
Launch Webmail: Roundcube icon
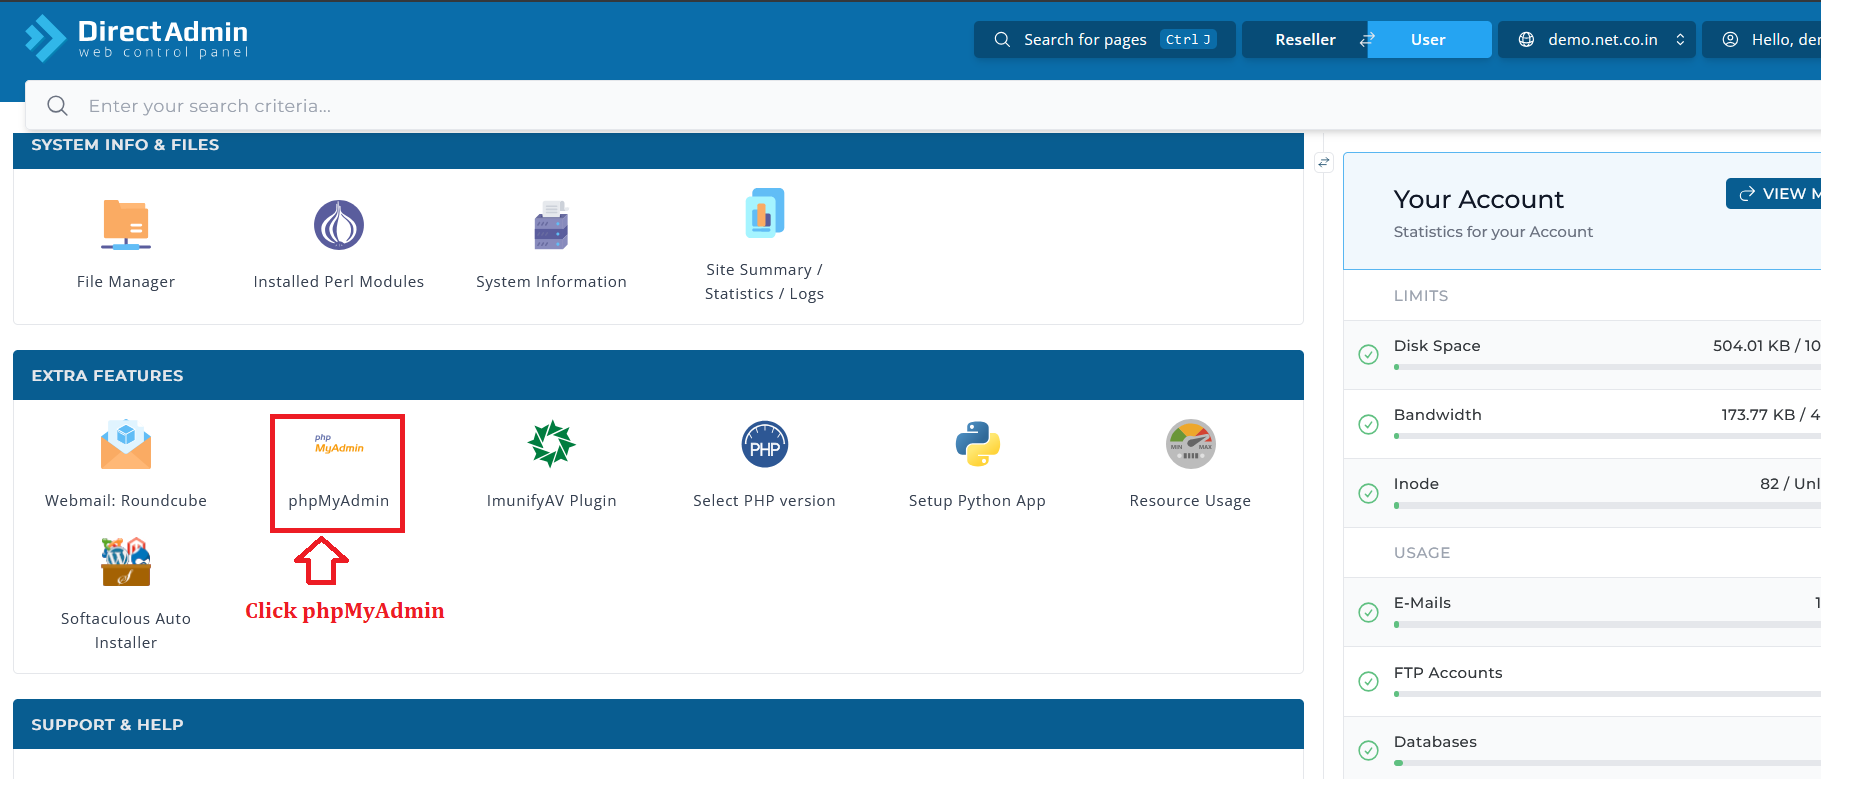click(126, 444)
